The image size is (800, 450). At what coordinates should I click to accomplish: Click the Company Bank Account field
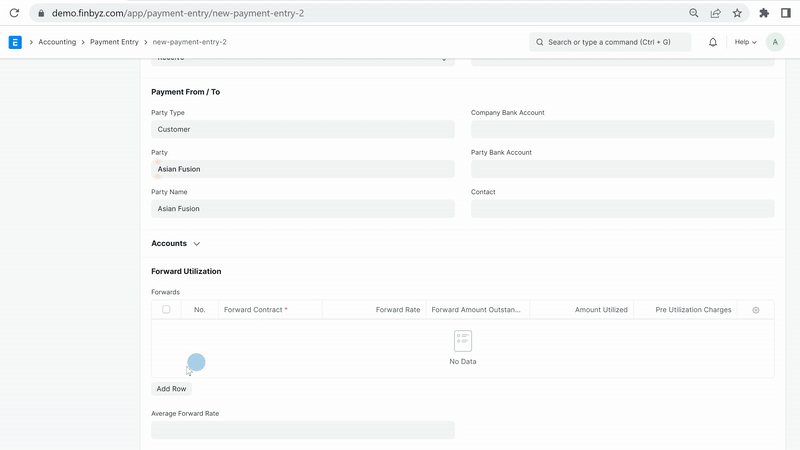point(622,129)
